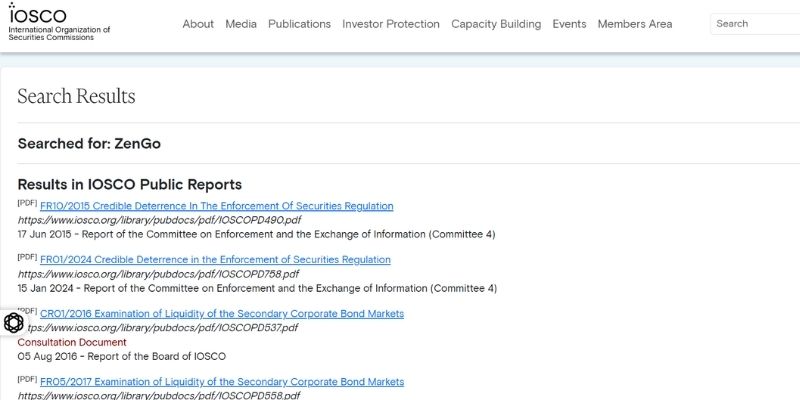Click the IOSCOPD758.pdf URL text
800x400 pixels.
pos(158,274)
